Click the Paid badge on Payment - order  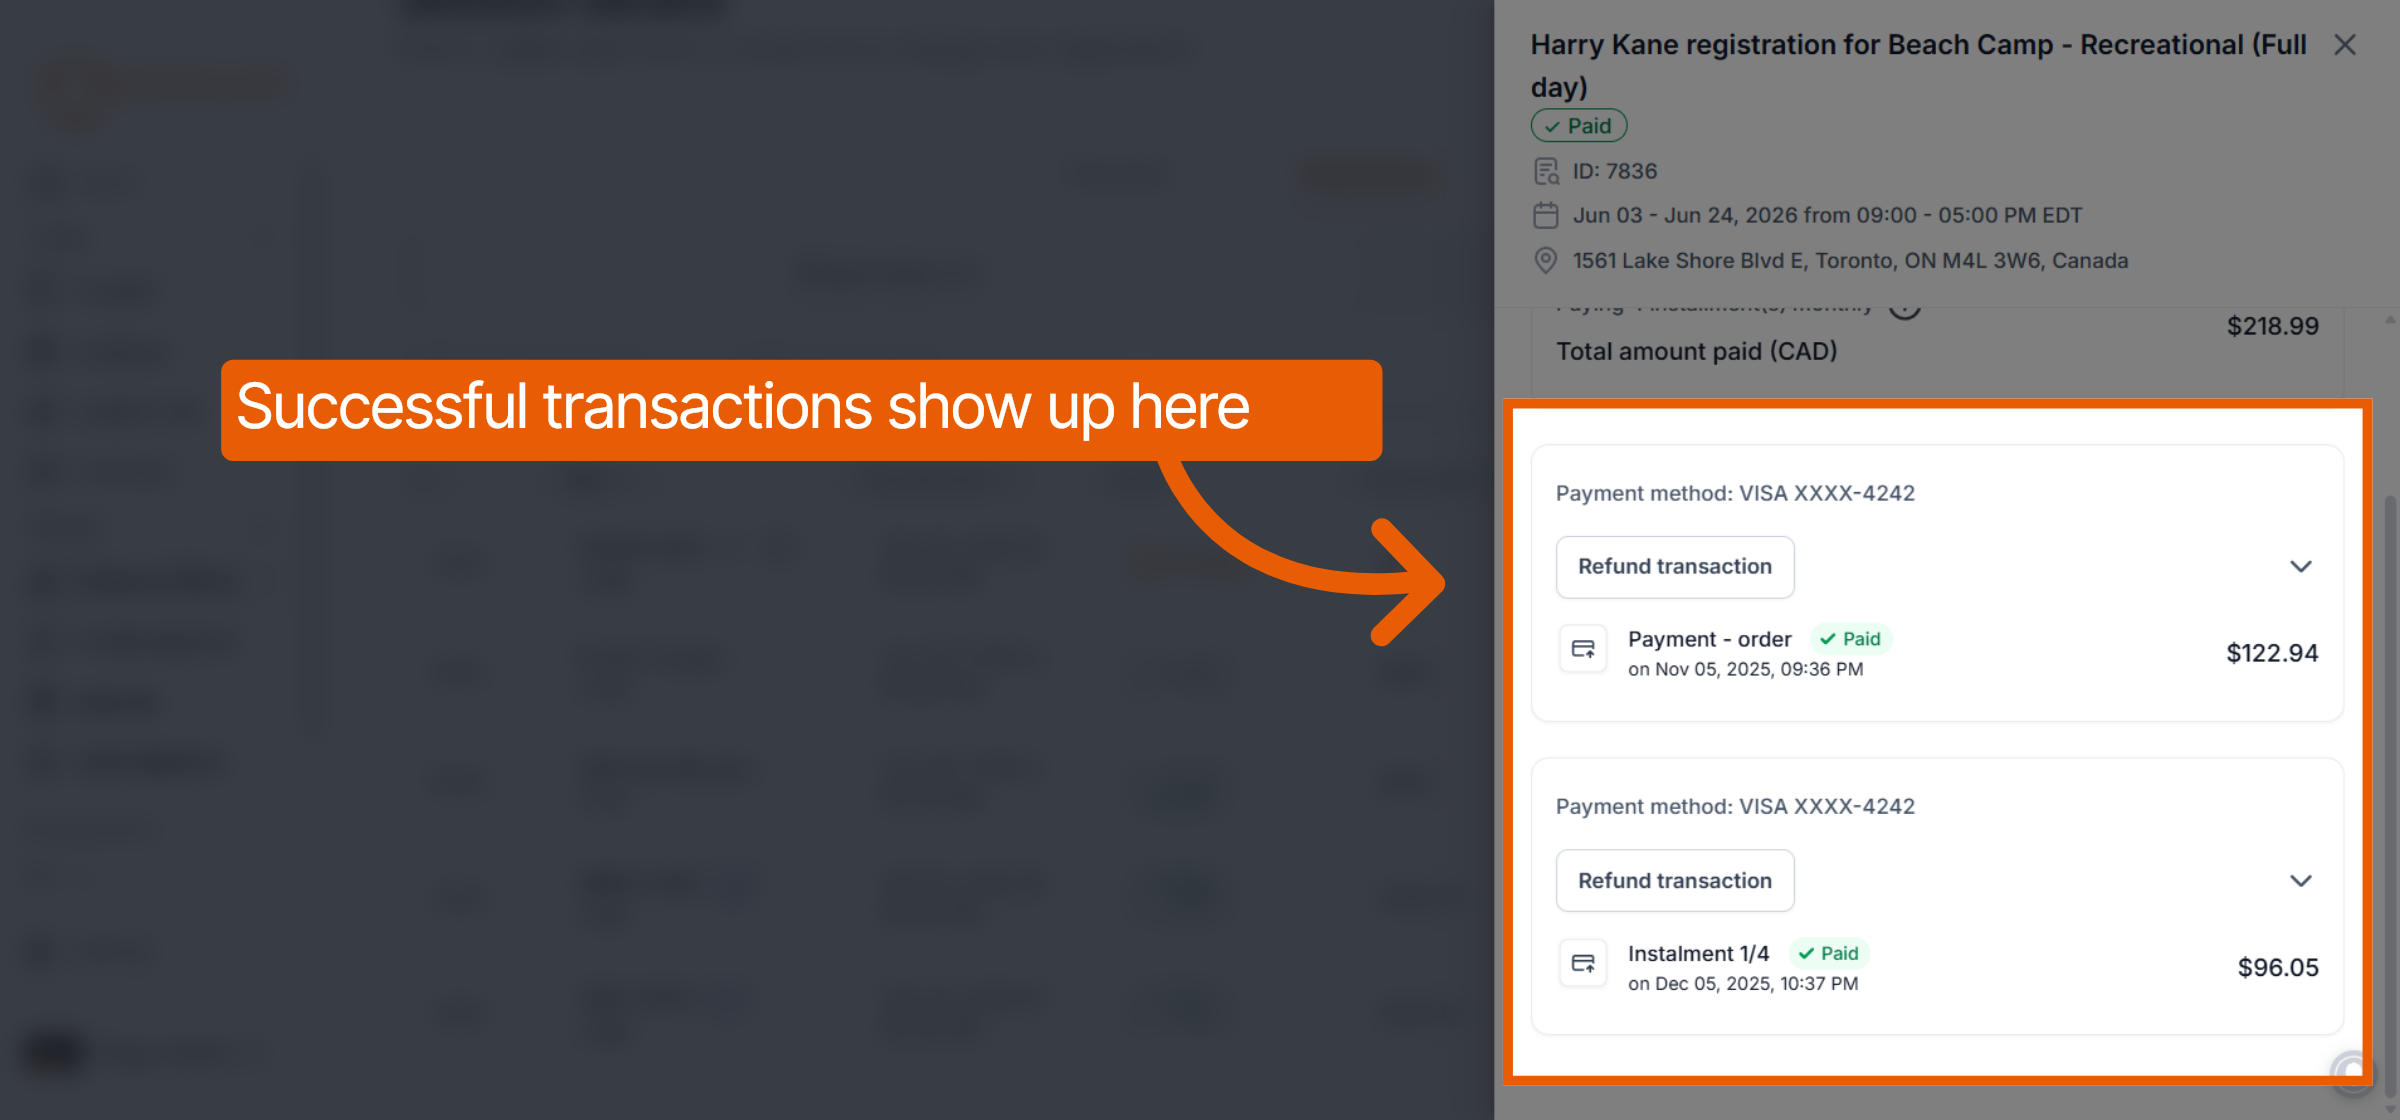[1851, 639]
